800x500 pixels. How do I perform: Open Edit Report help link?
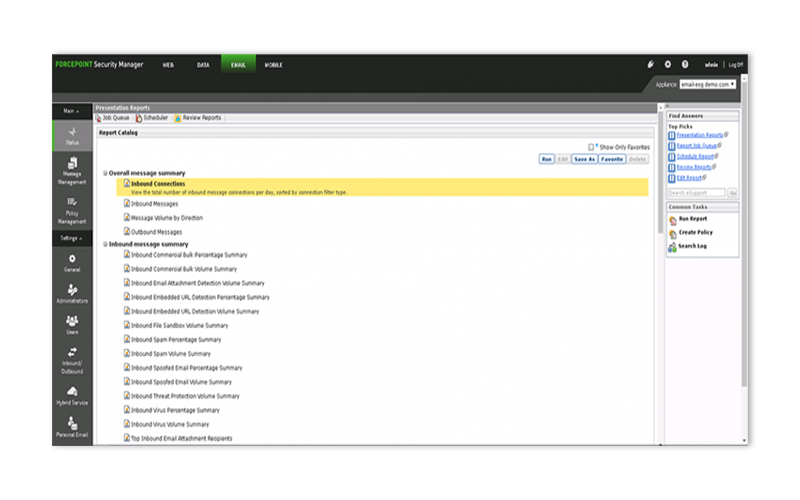tap(689, 178)
